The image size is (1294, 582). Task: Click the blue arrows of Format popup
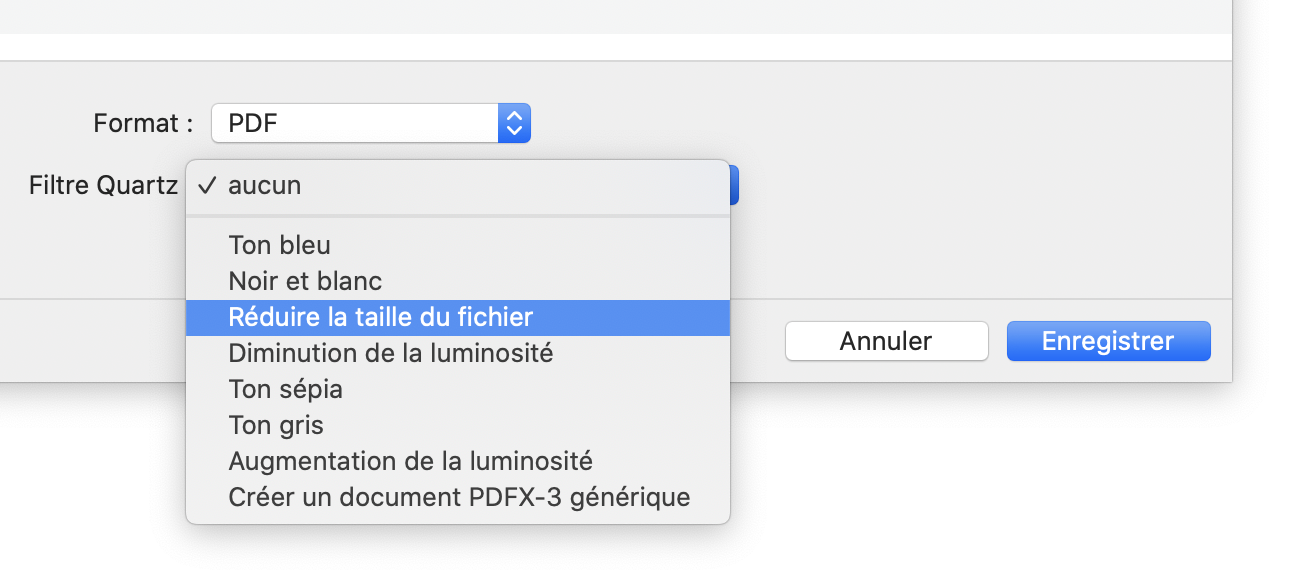[514, 124]
